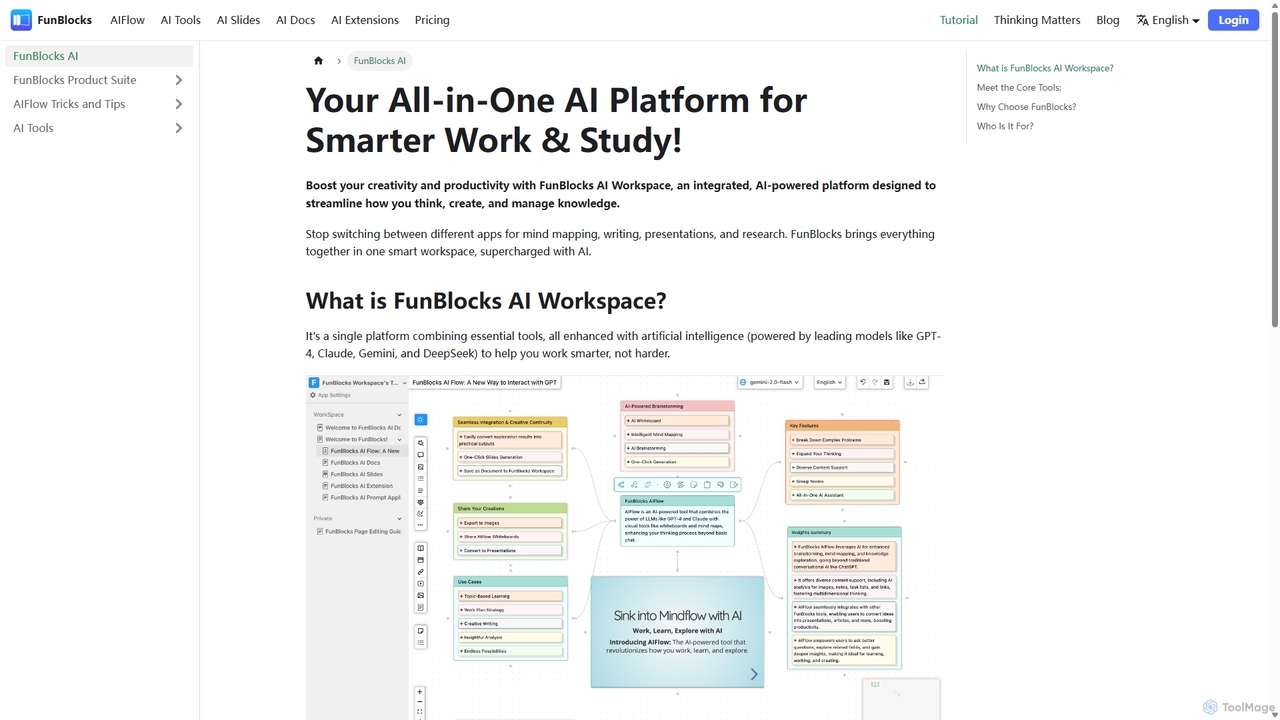
Task: Expand FunBlocks Product Suite in the sidebar
Action: tap(179, 80)
